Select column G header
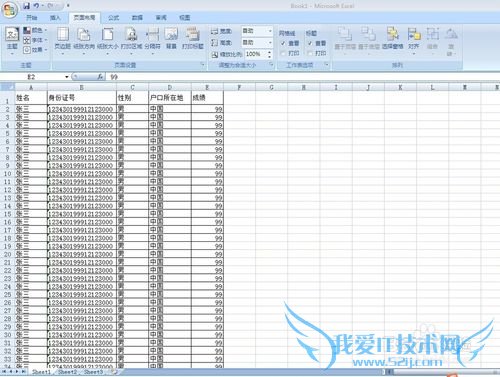The image size is (500, 377). (271, 87)
